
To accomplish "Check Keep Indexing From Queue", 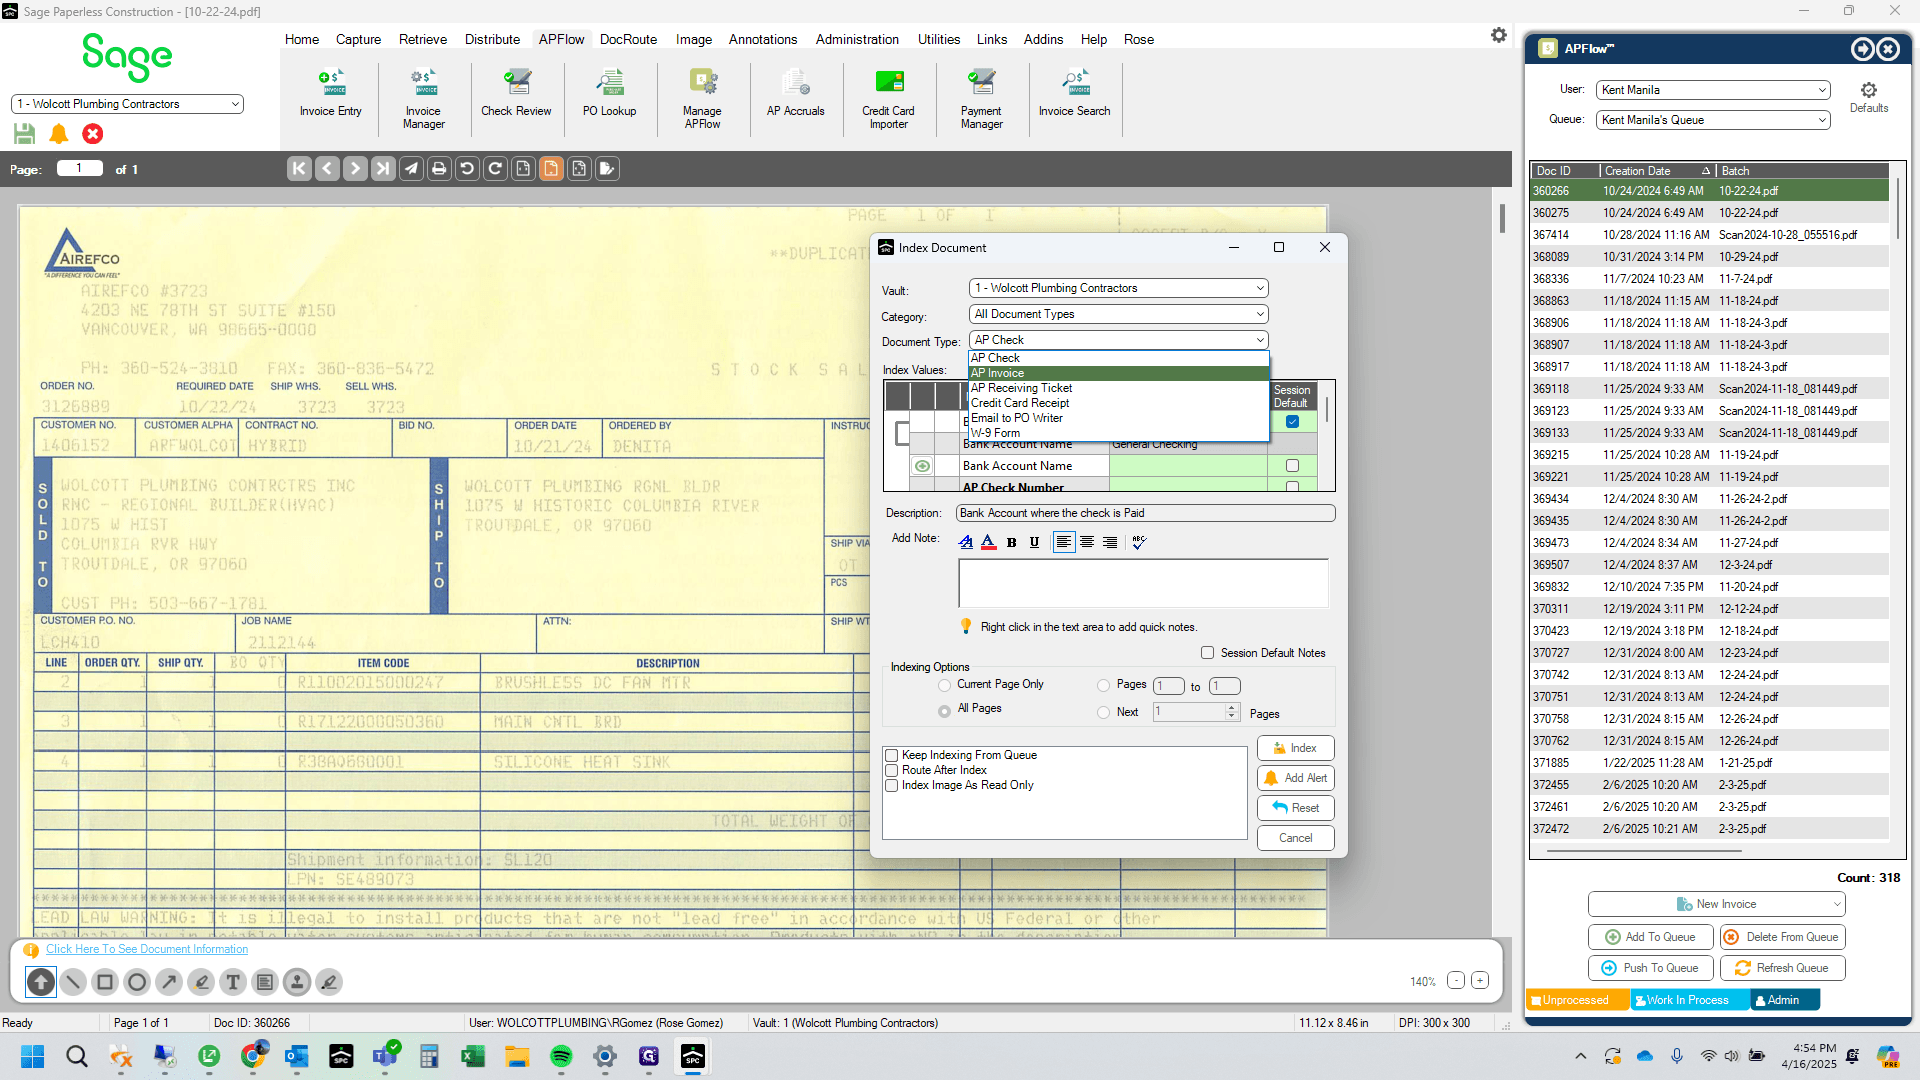I will 891,755.
